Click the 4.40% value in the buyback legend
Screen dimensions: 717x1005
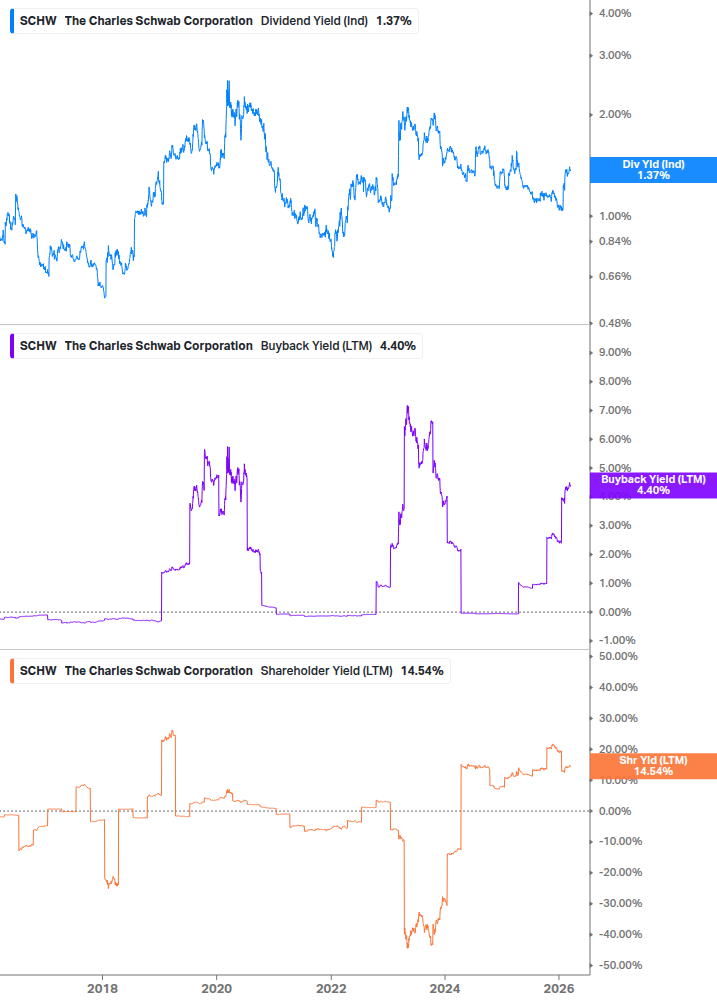[398, 346]
